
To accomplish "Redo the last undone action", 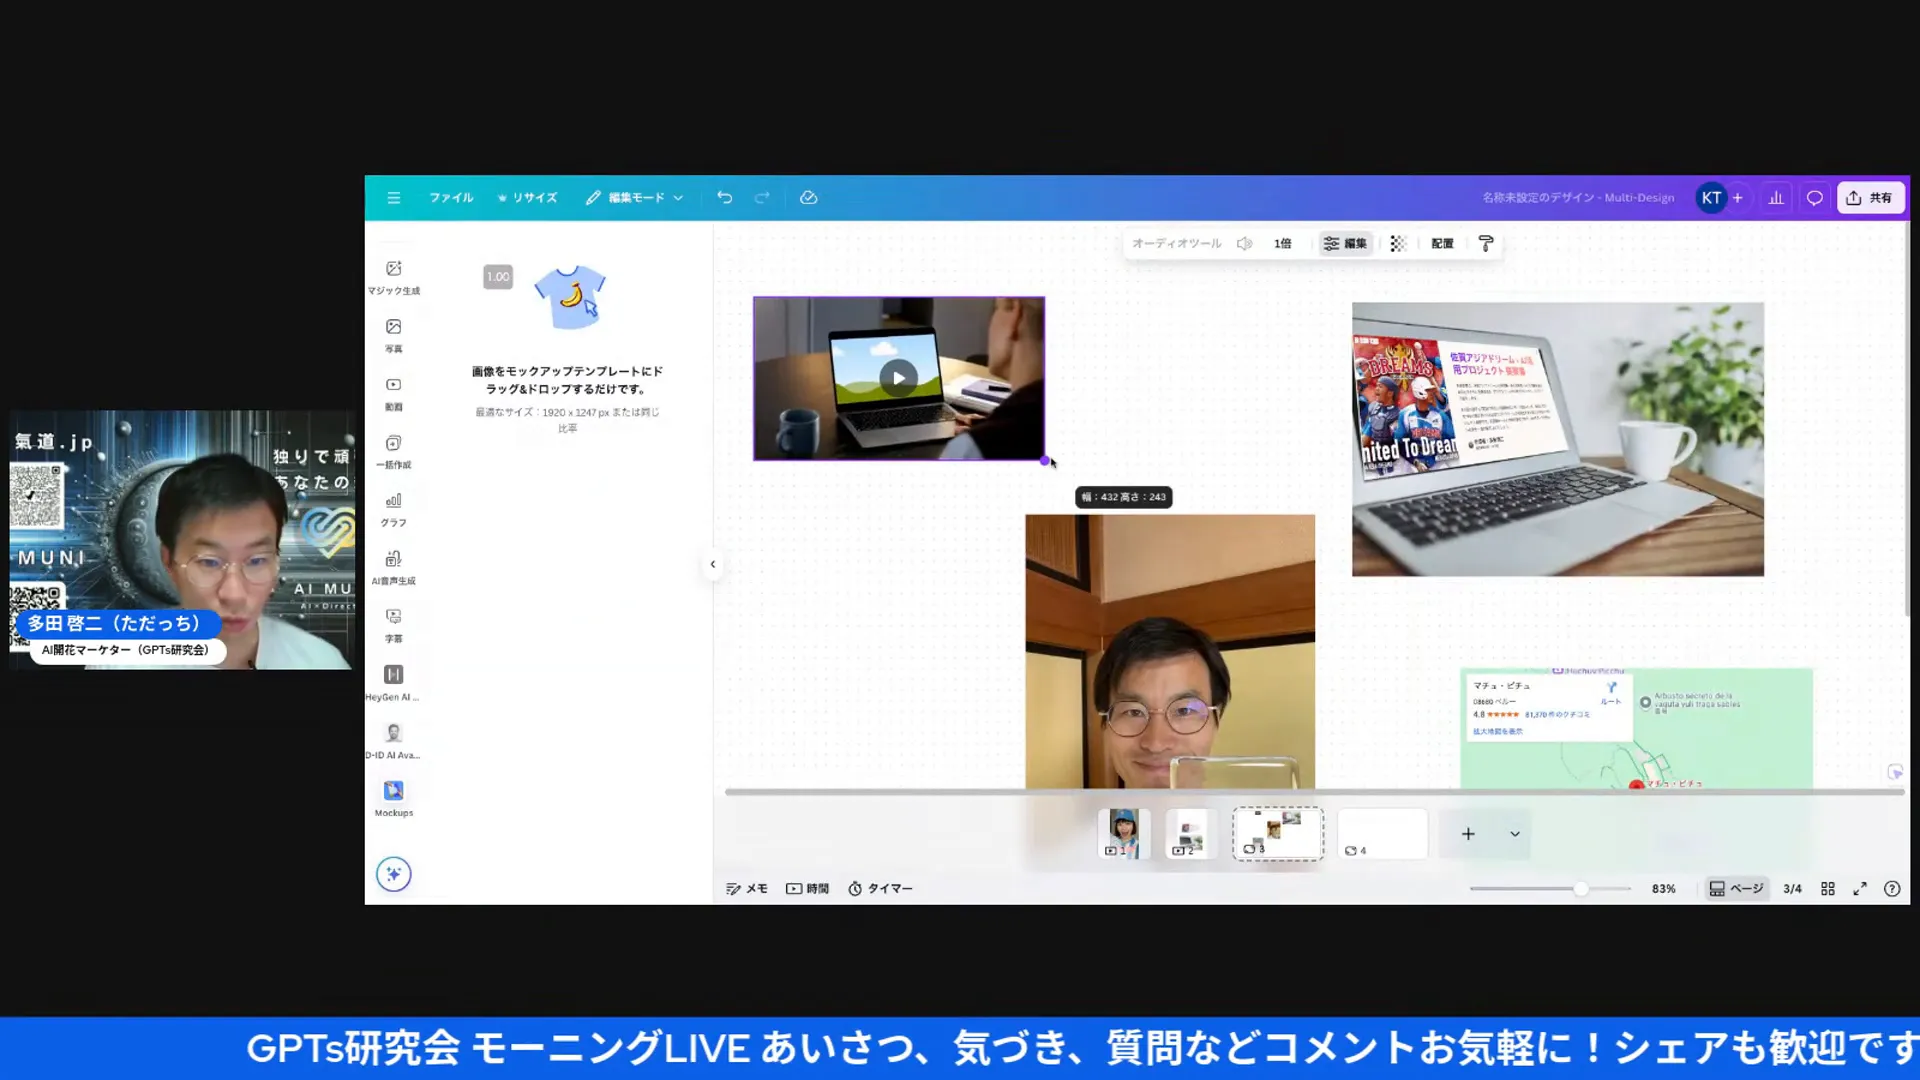I will [762, 198].
